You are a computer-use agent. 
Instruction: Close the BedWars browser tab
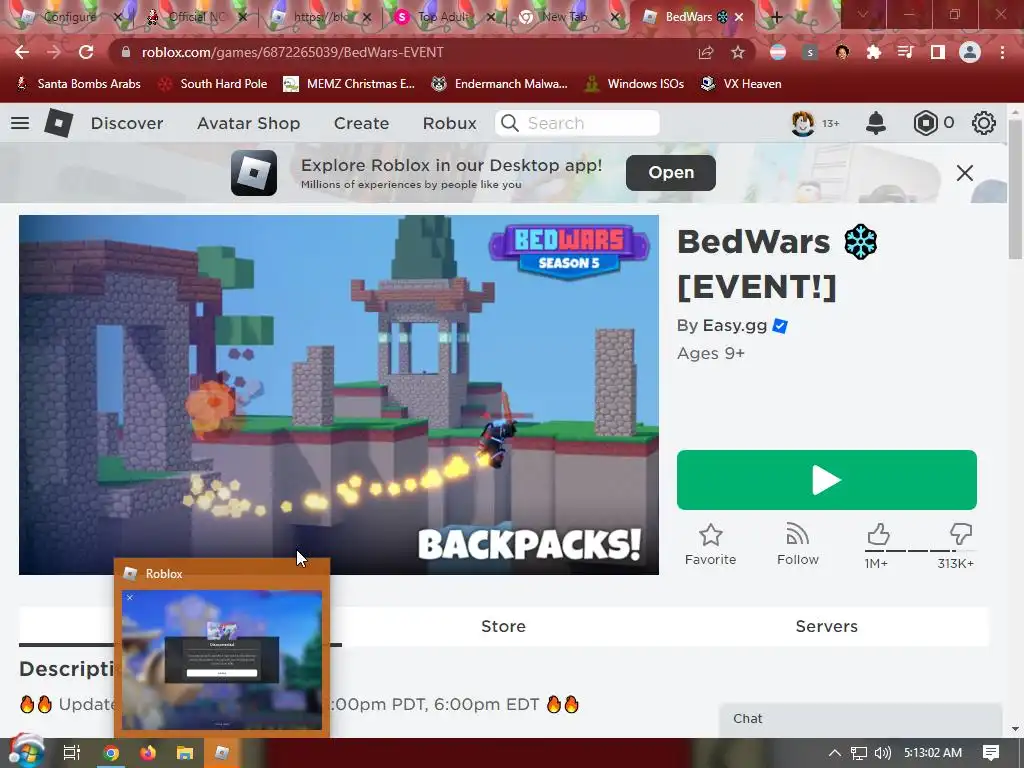click(x=739, y=18)
